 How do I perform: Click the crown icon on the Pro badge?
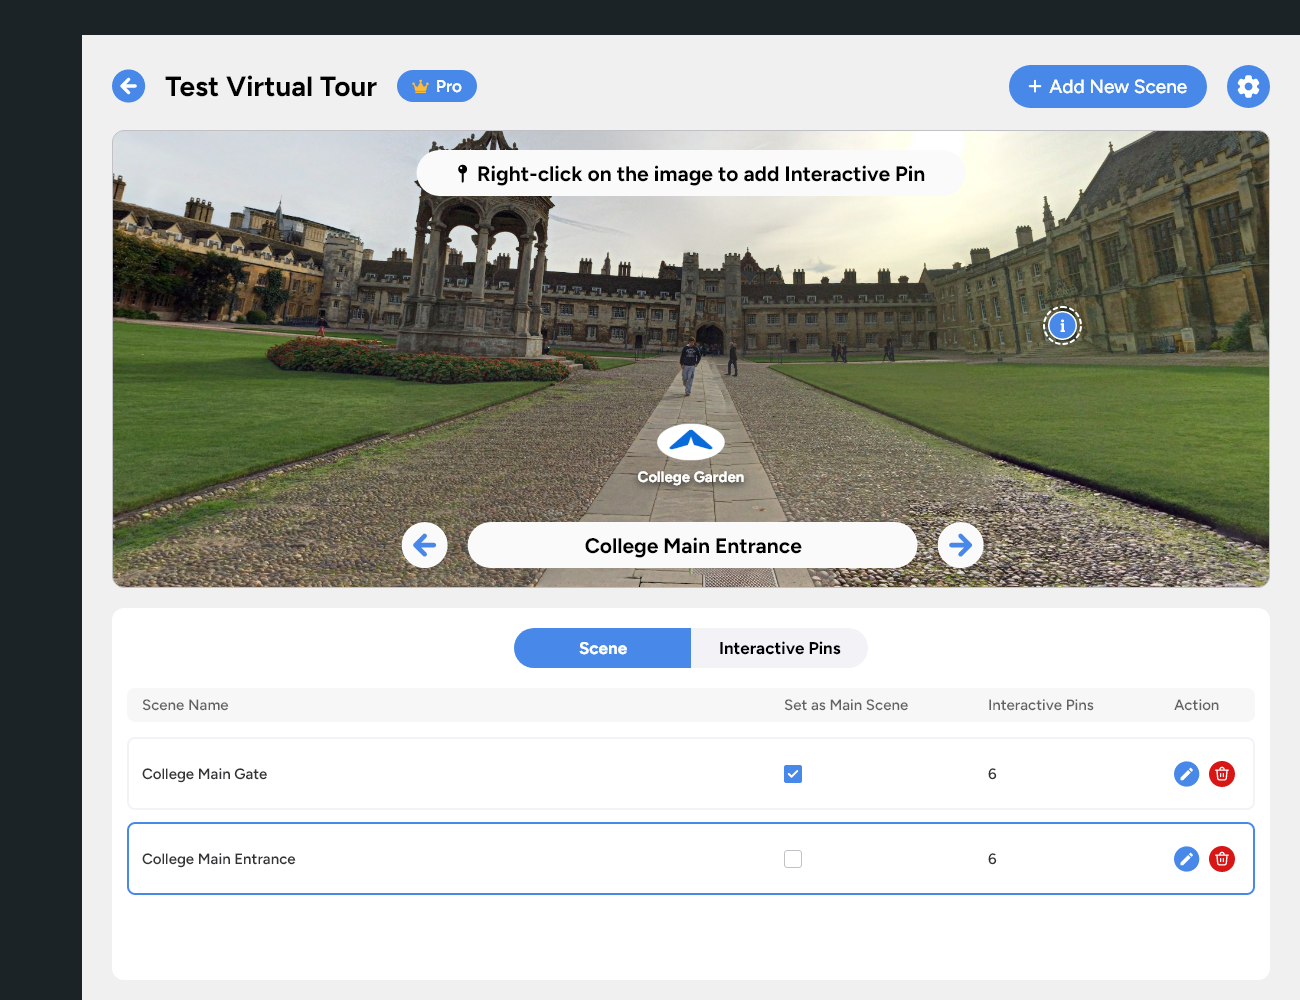tap(421, 86)
